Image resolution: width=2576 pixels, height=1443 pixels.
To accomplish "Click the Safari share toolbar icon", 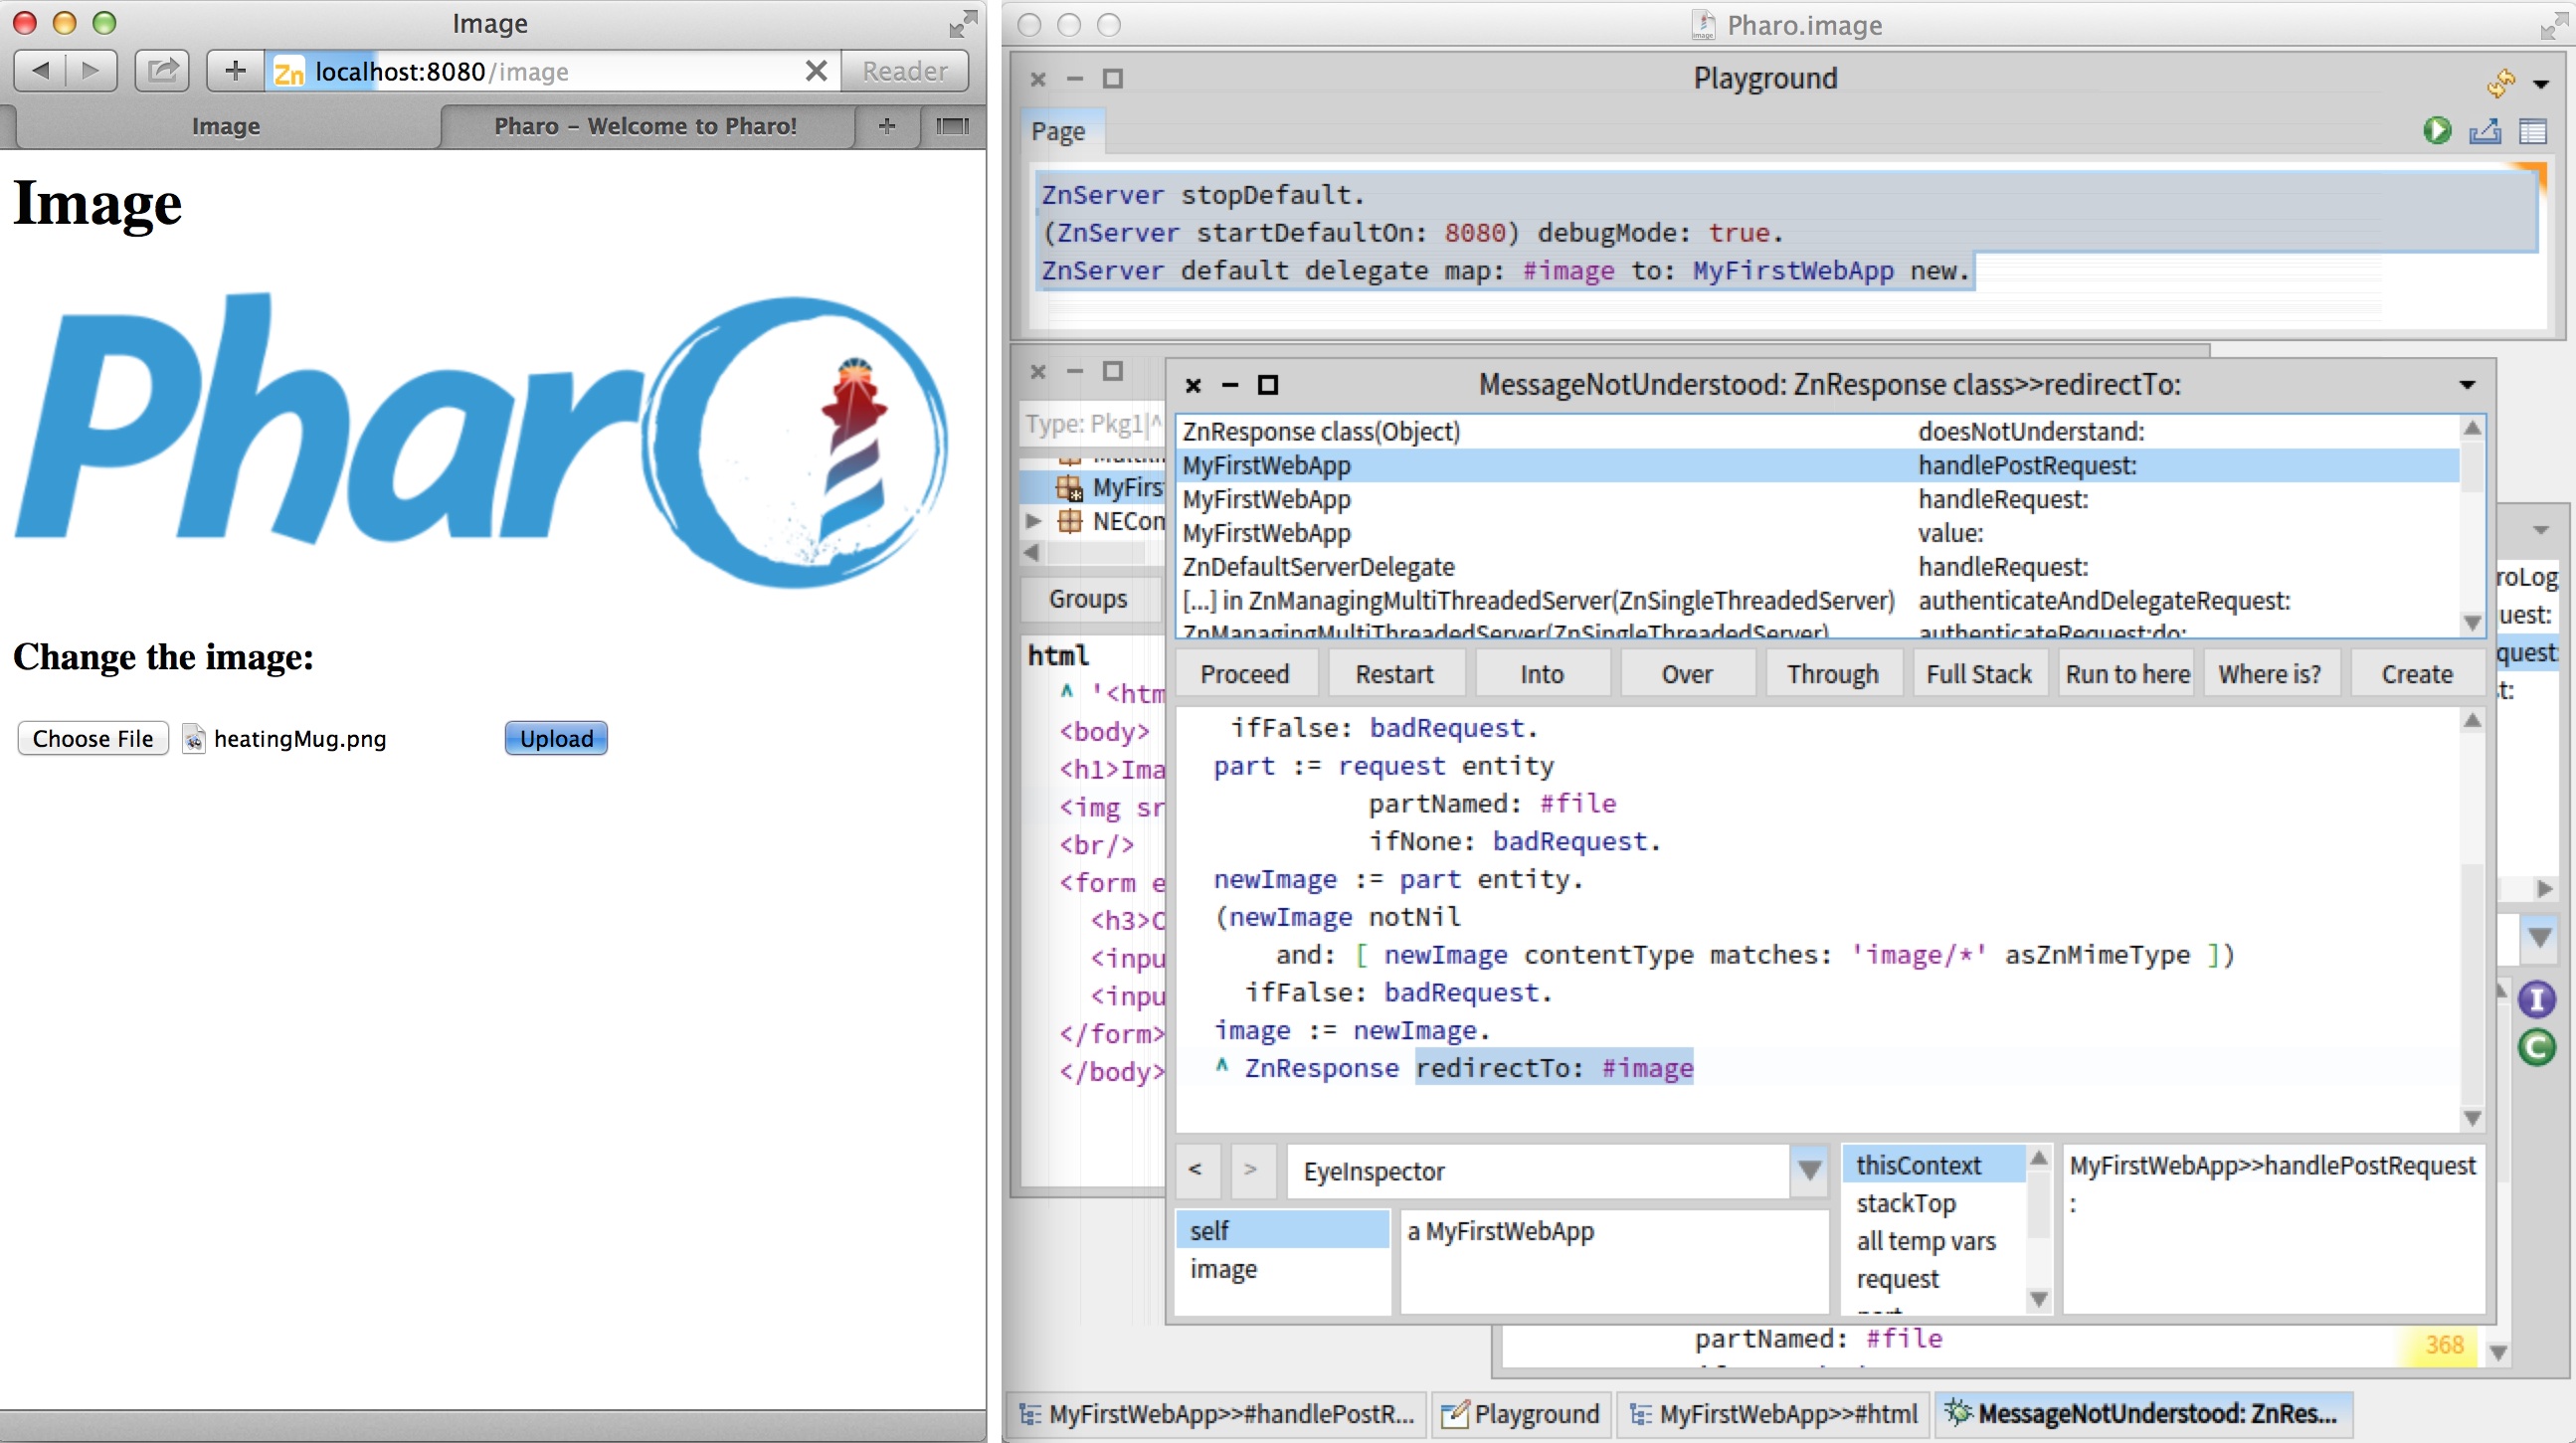I will pyautogui.click(x=162, y=71).
